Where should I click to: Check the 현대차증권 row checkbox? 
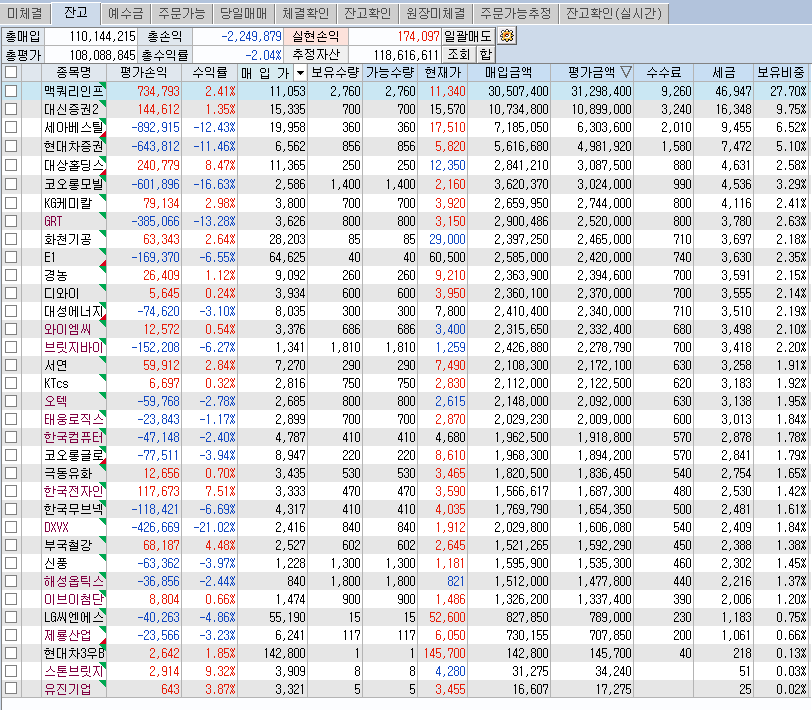(11, 147)
